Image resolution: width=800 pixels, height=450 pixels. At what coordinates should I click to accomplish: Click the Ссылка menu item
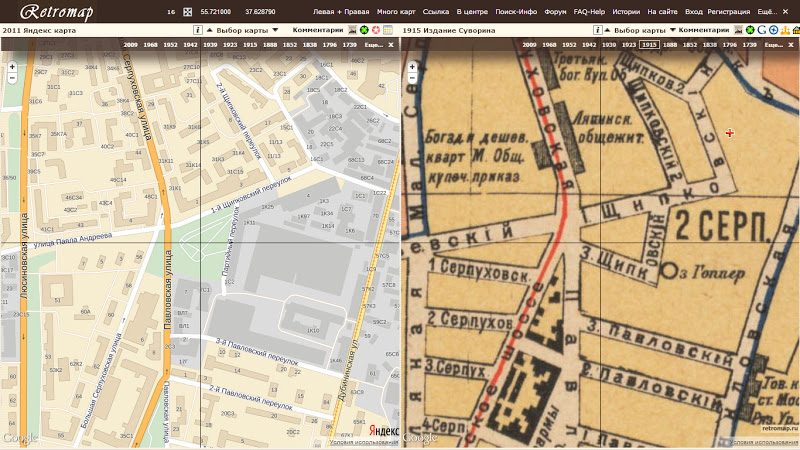(436, 11)
